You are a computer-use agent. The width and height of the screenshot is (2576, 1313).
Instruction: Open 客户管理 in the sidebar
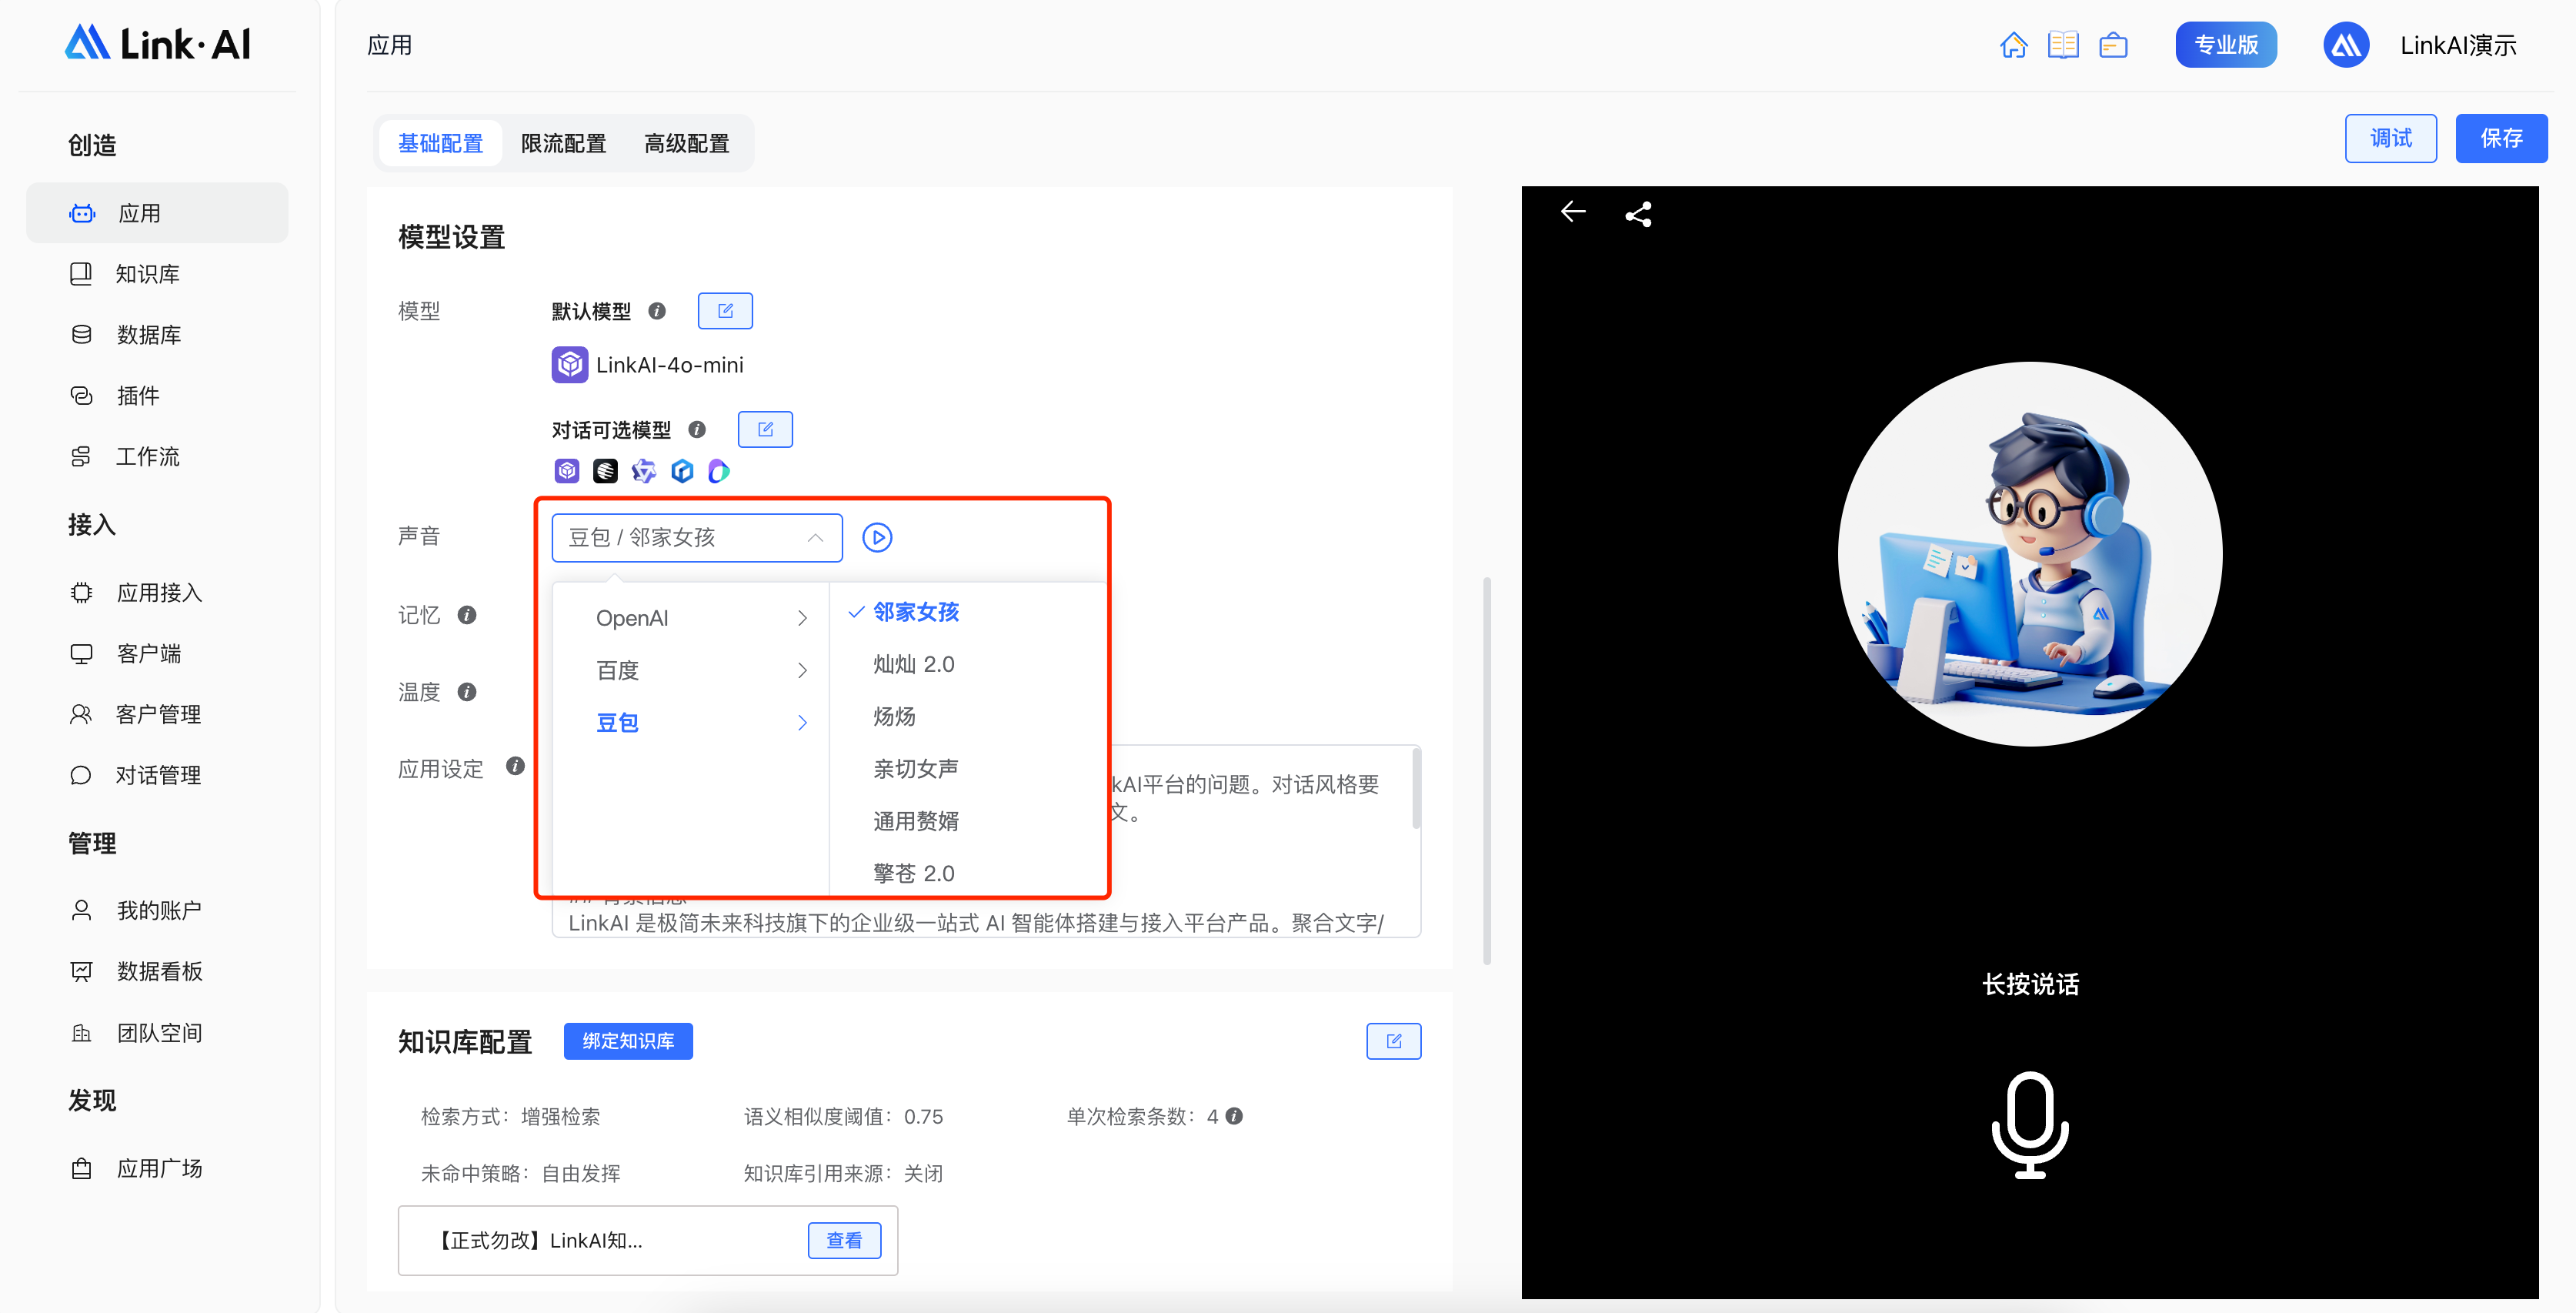(157, 715)
